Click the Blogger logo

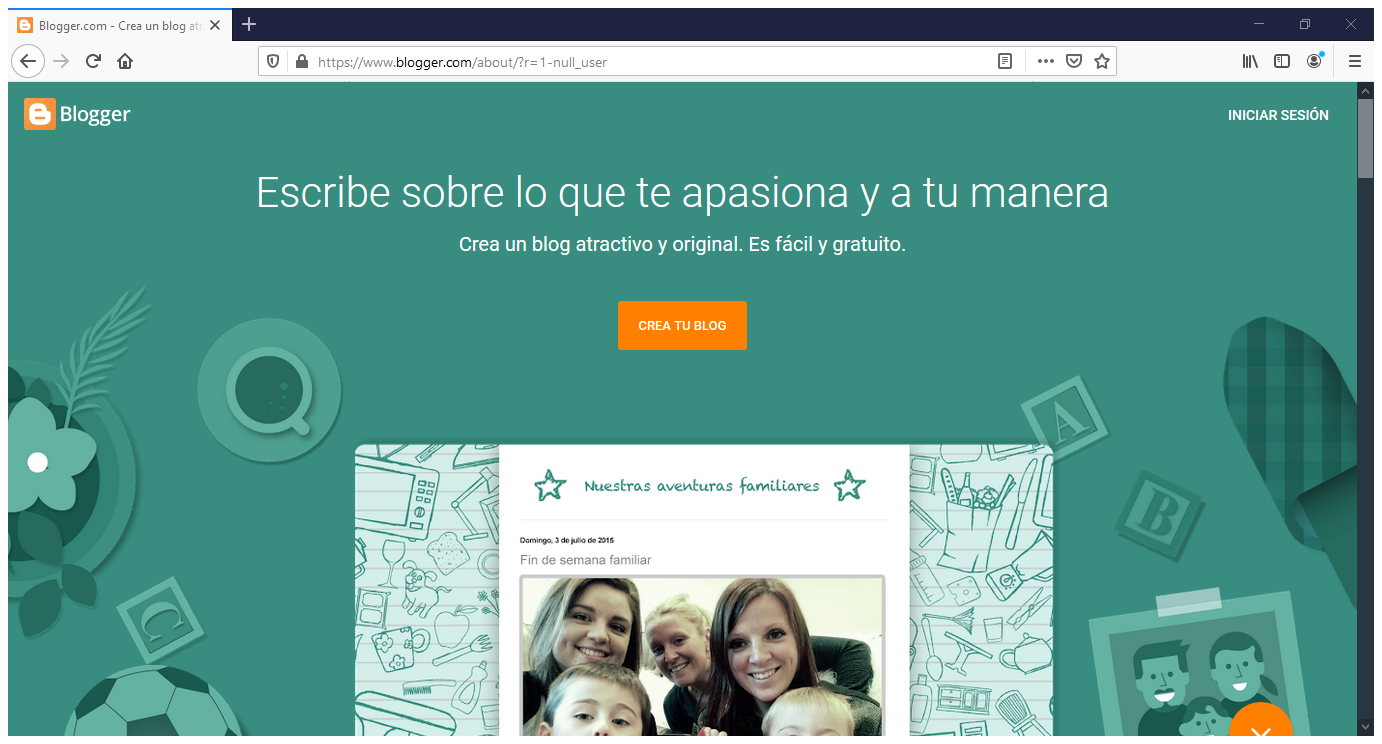click(x=78, y=115)
